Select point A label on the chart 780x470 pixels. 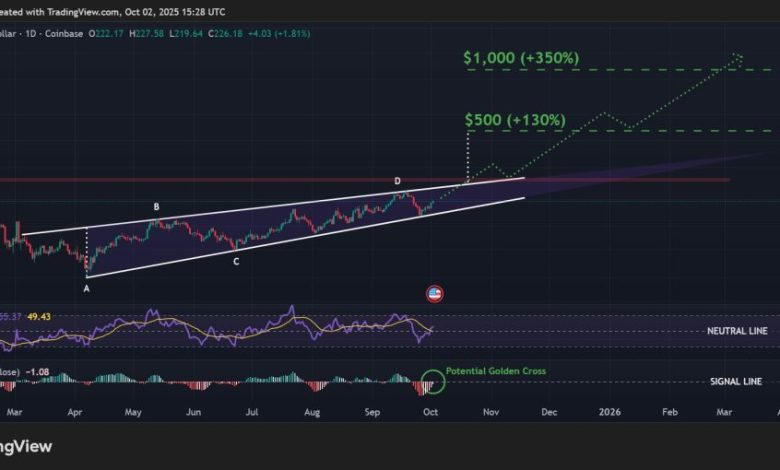[86, 288]
